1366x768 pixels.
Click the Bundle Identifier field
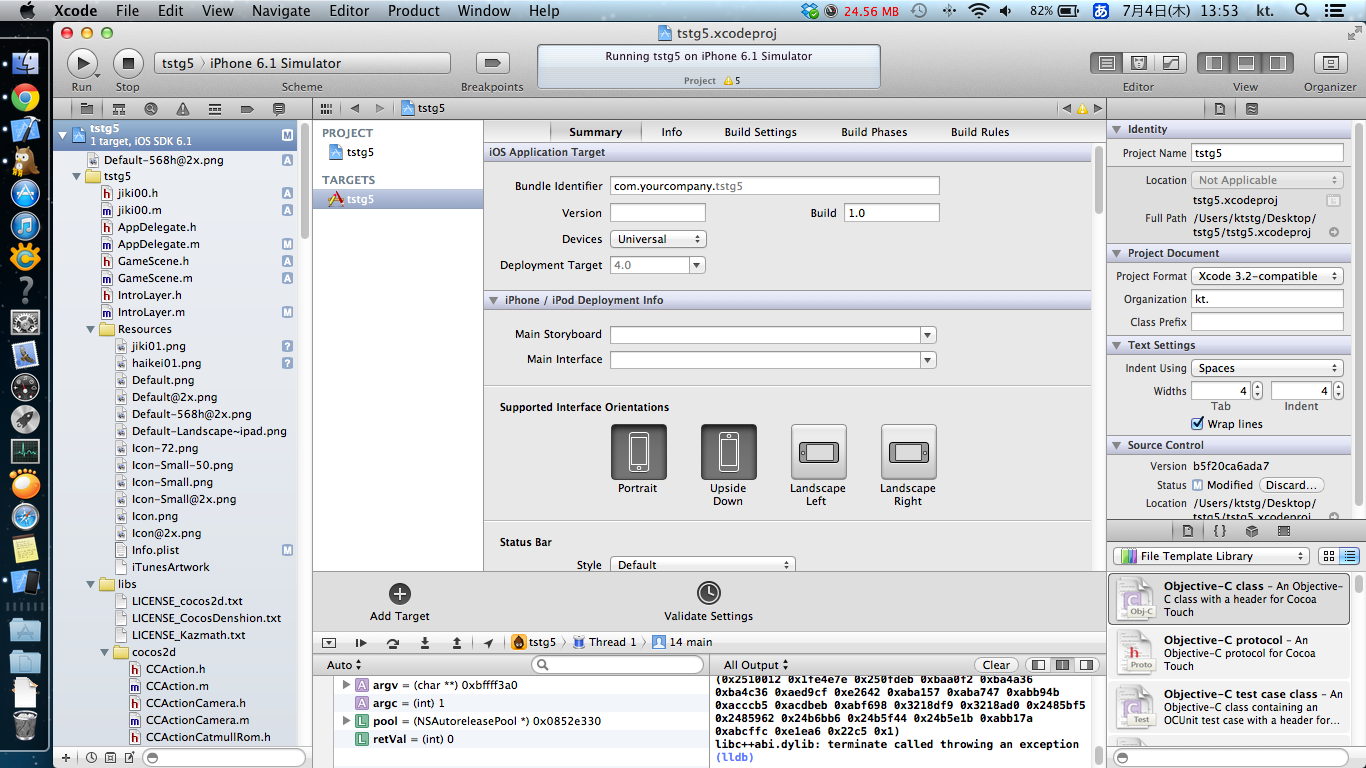[775, 186]
